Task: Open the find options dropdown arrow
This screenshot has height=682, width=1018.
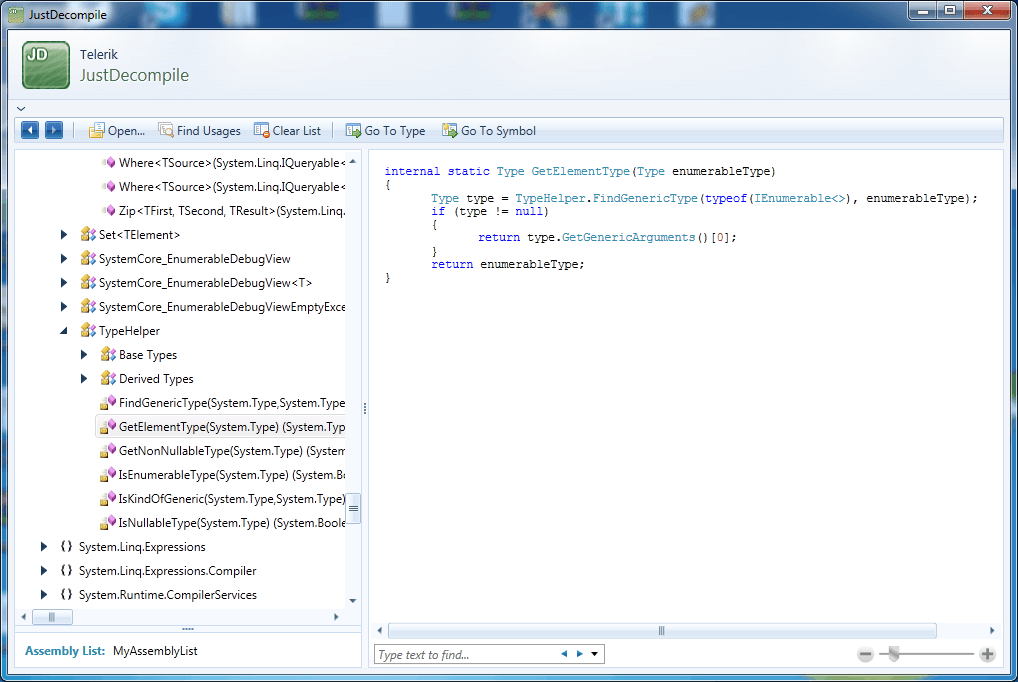Action: coord(595,654)
